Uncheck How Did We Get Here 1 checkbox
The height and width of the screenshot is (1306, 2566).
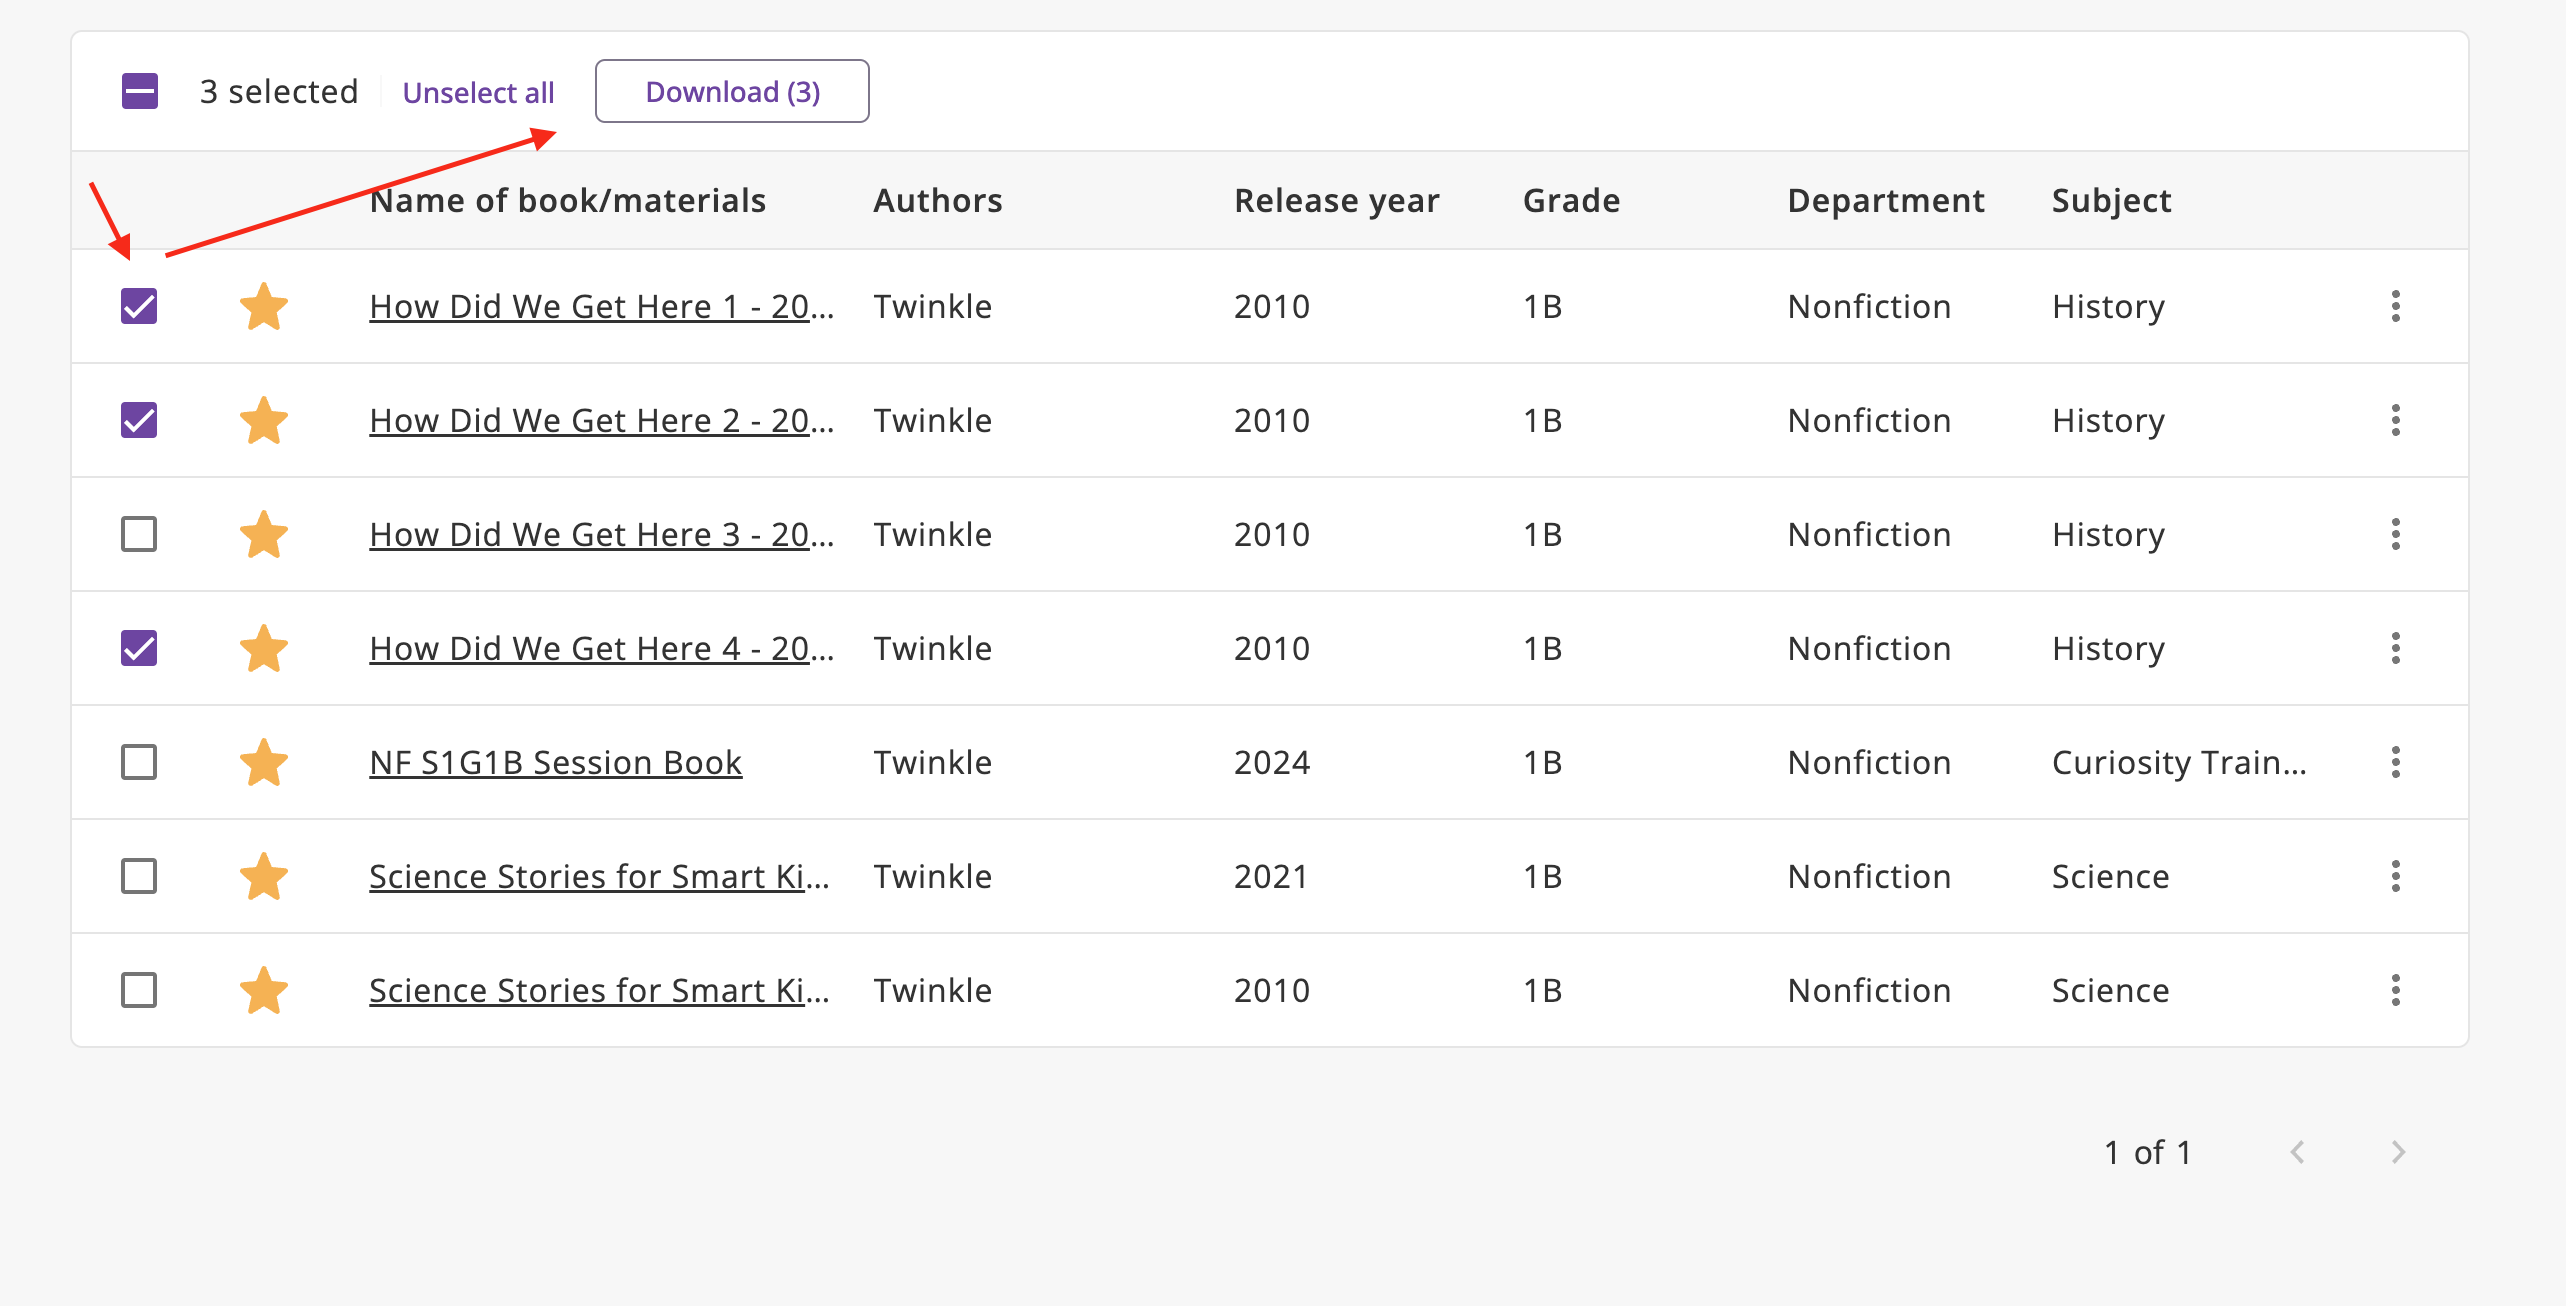pos(139,307)
